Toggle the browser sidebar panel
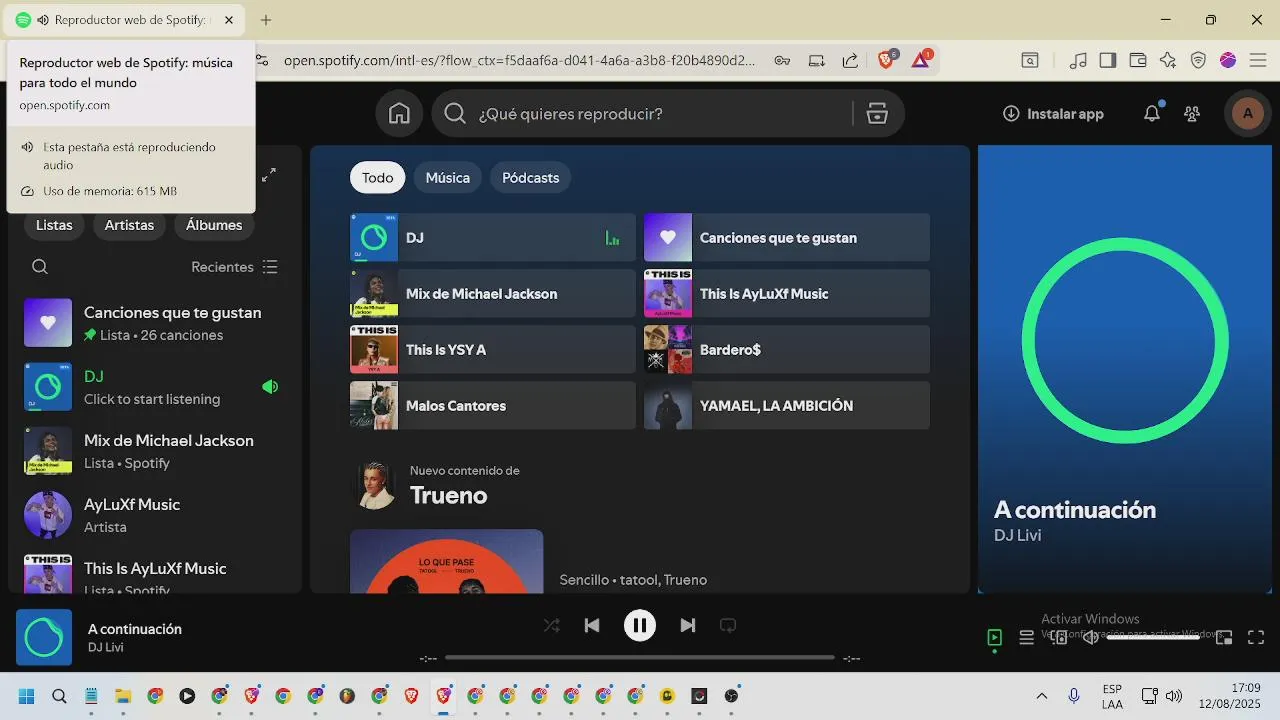Viewport: 1280px width, 720px height. pos(1108,60)
